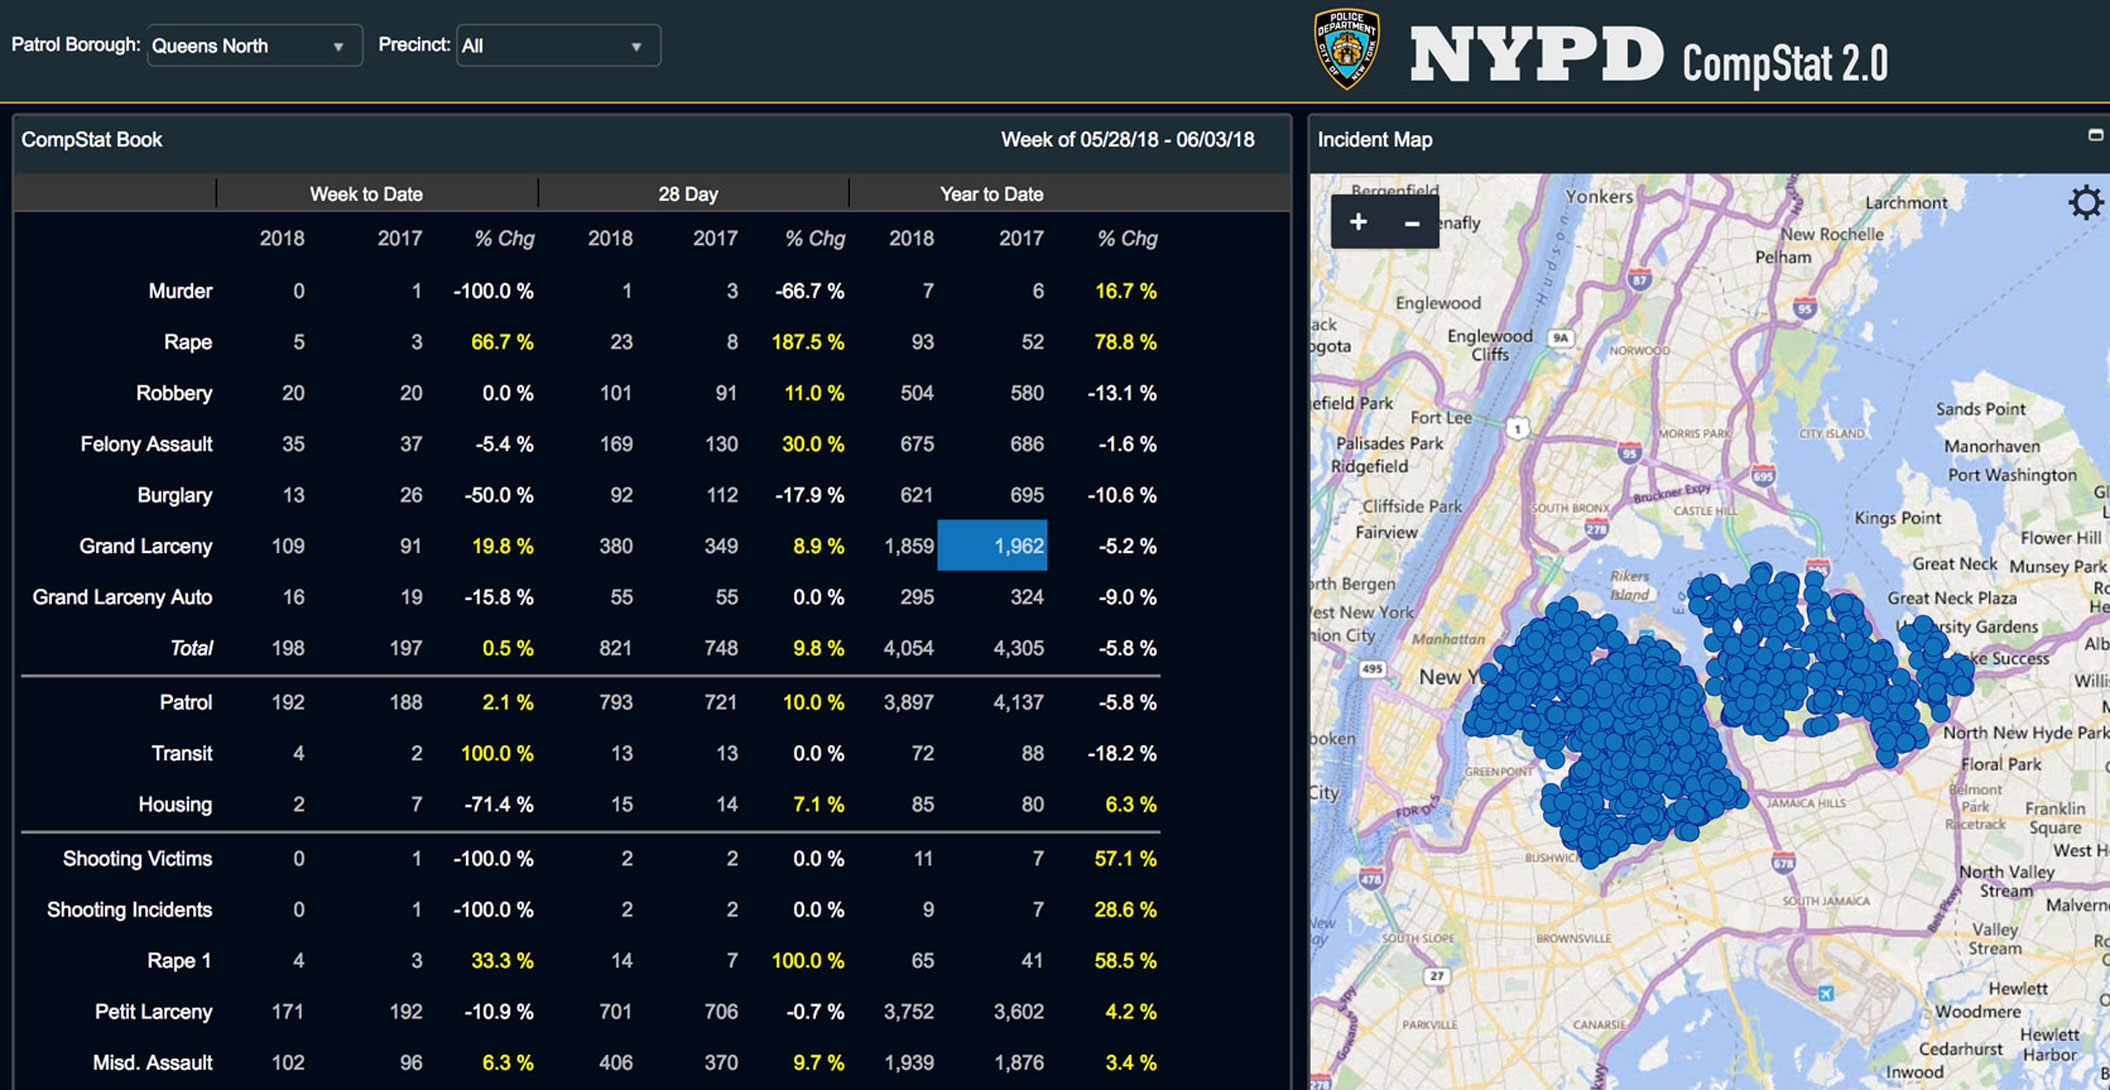Click the 1,859 Grand Larceny 2018 value
The height and width of the screenshot is (1090, 2110).
tap(908, 546)
